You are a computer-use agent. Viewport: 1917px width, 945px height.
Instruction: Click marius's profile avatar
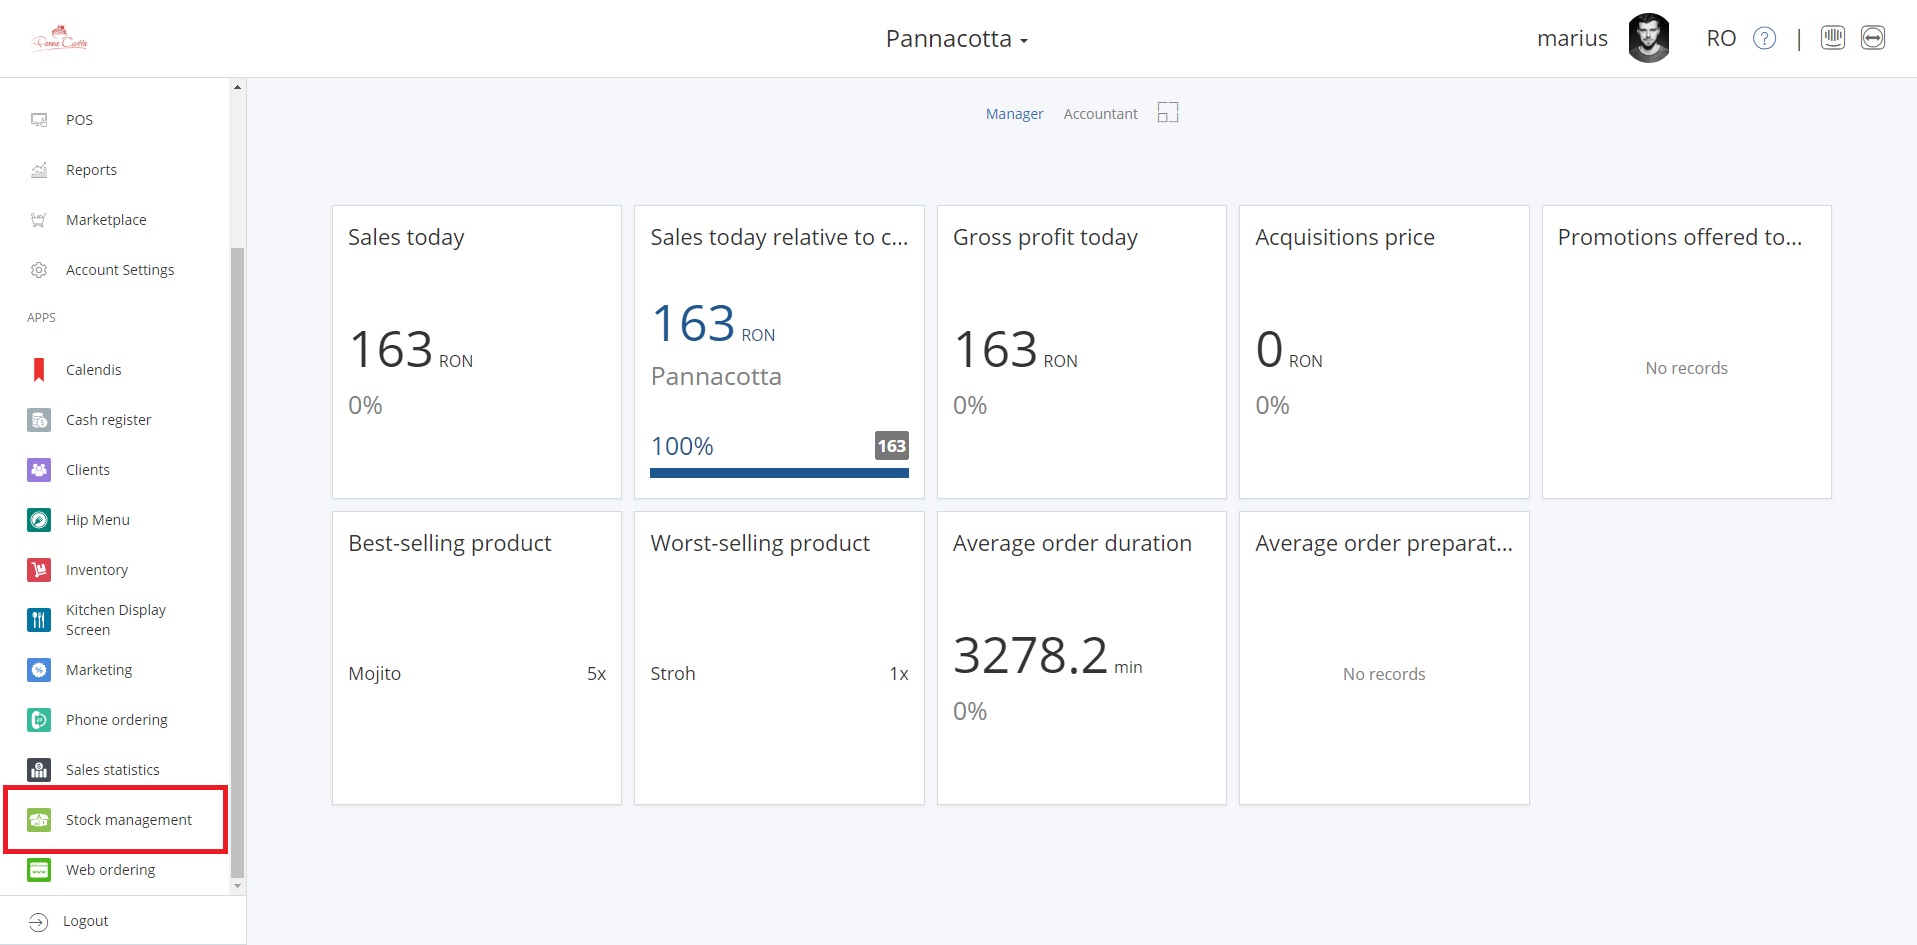[x=1648, y=38]
